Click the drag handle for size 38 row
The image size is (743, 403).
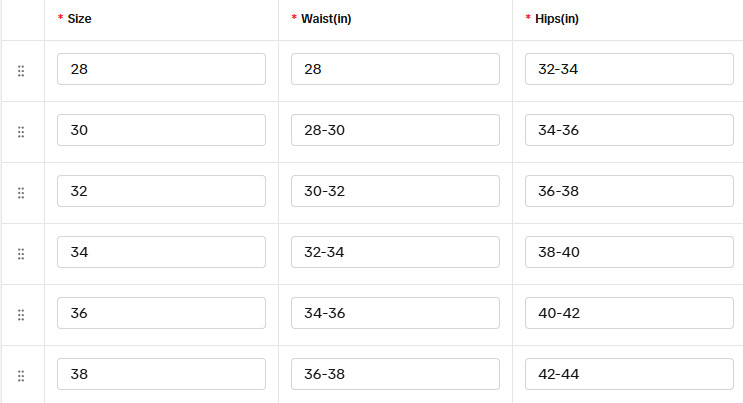coord(21,376)
